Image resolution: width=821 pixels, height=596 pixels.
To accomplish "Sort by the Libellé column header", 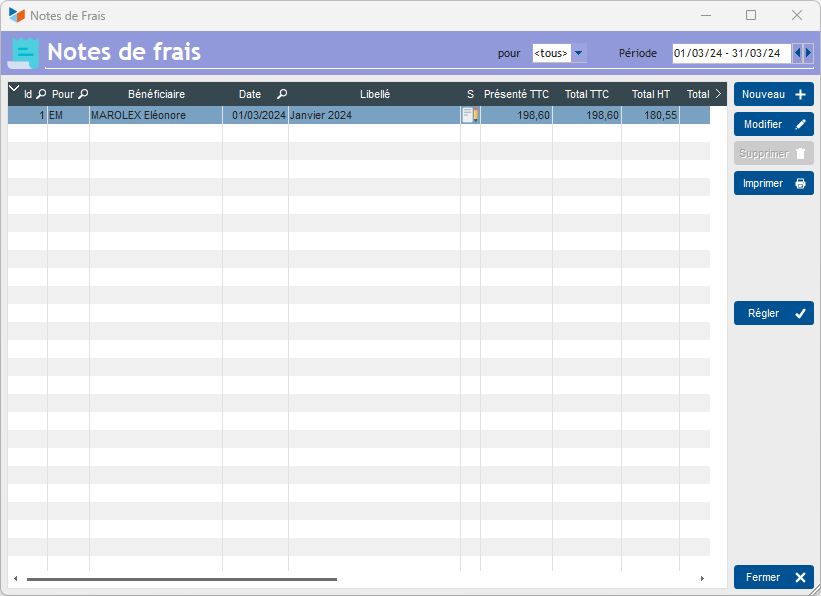I will [374, 94].
